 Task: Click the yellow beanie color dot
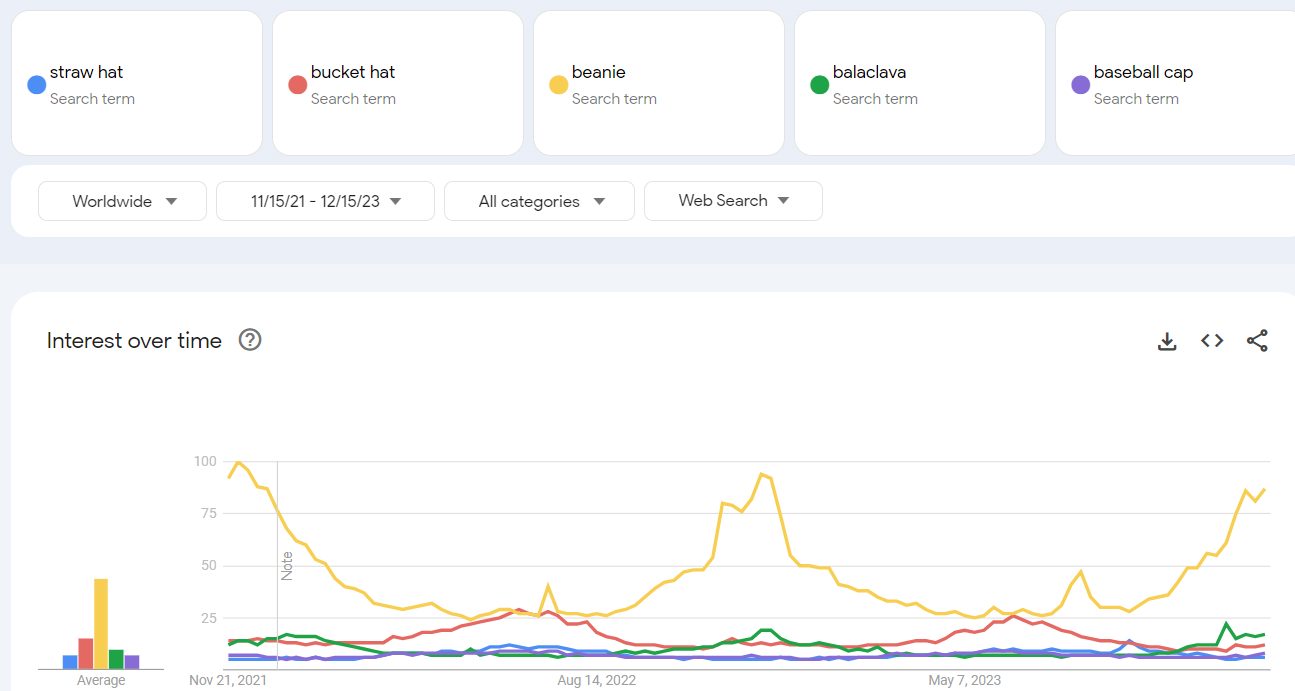click(x=558, y=85)
